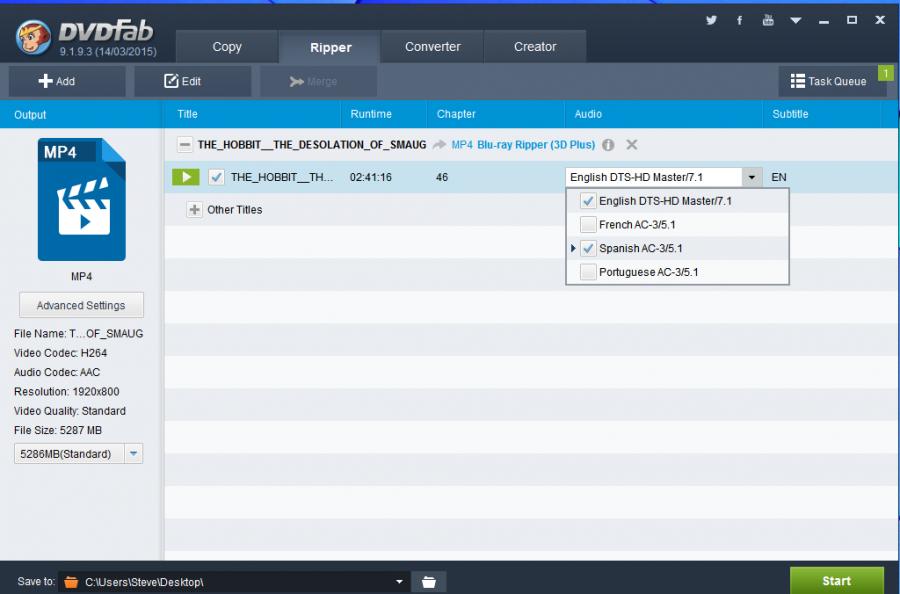Click the Audio Codec: AAC text
Screen dimensions: 900x594
(57, 372)
